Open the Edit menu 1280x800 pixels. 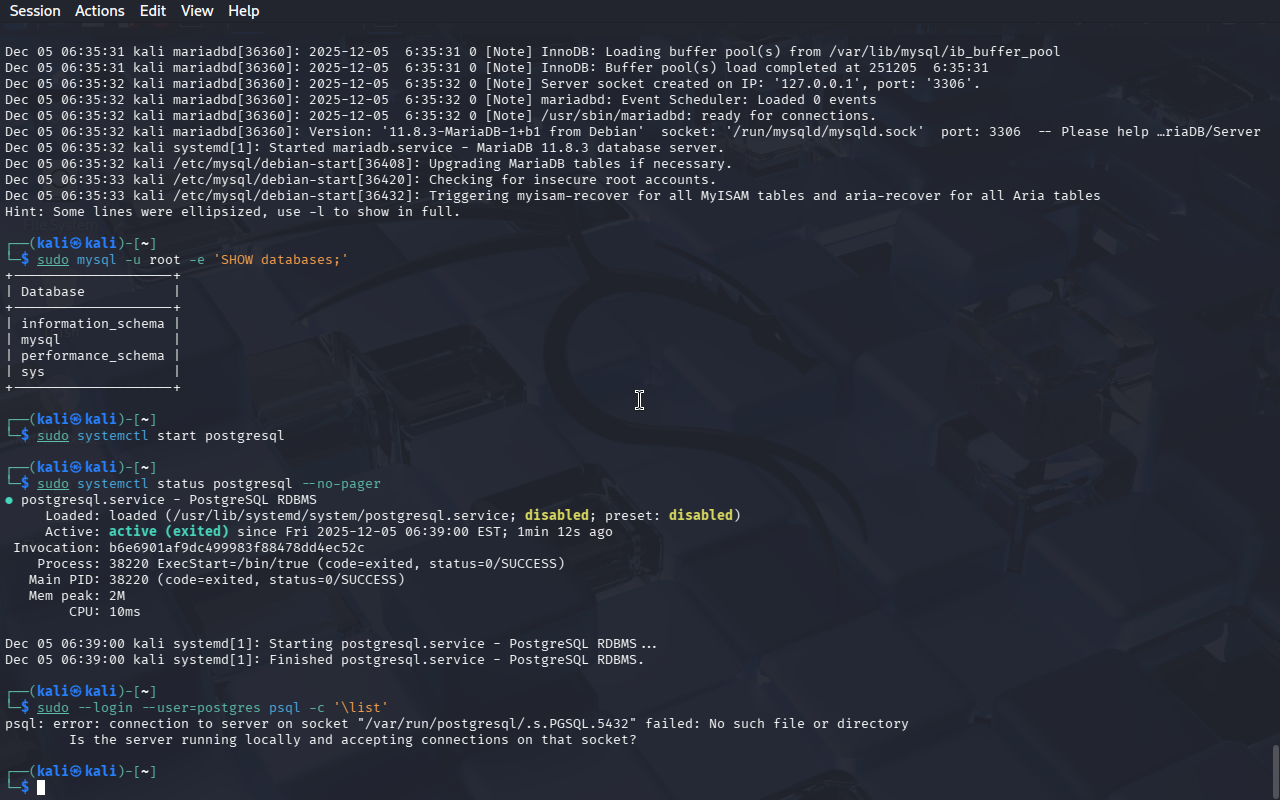coord(153,11)
